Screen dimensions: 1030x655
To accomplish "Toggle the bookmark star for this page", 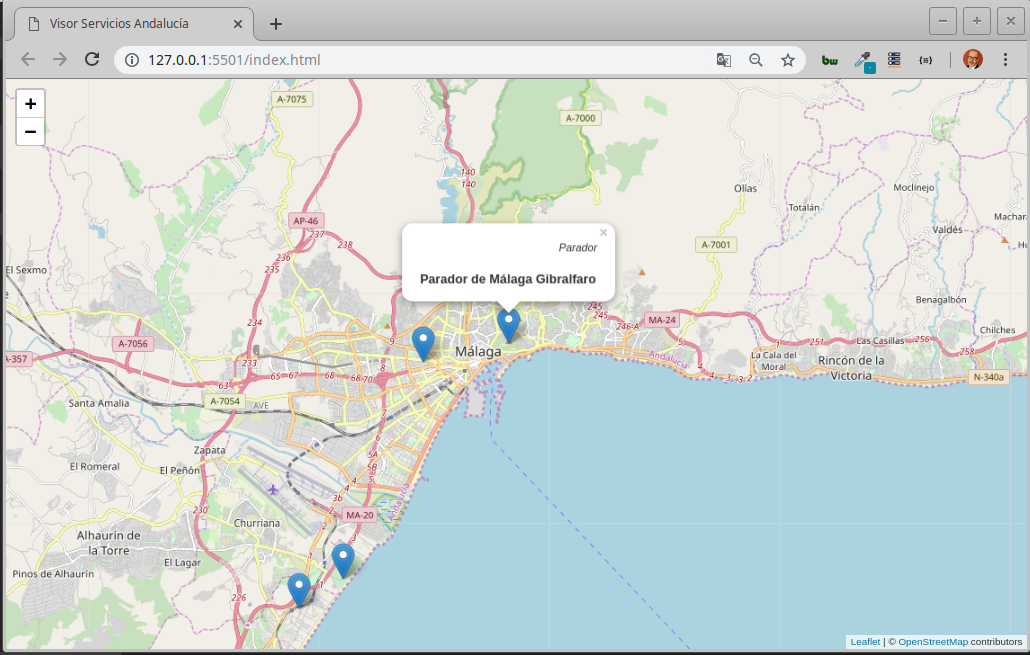I will [787, 59].
